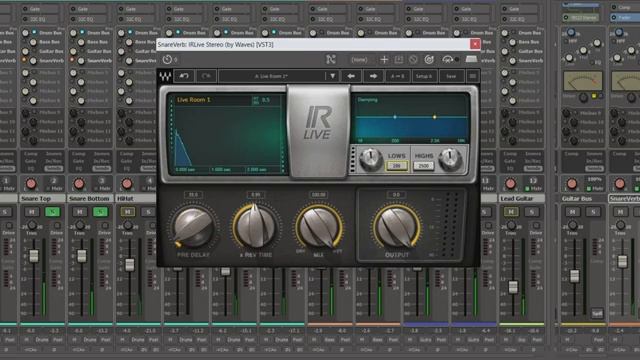The height and width of the screenshot is (360, 640).
Task: Open the preset dropdown arrow in IRLive
Action: 332,76
